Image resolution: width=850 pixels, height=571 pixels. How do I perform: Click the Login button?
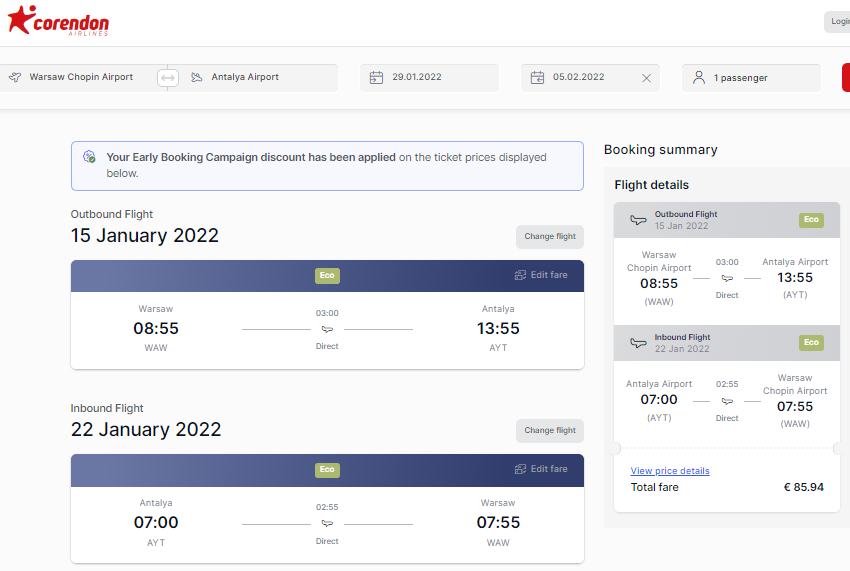[838, 22]
